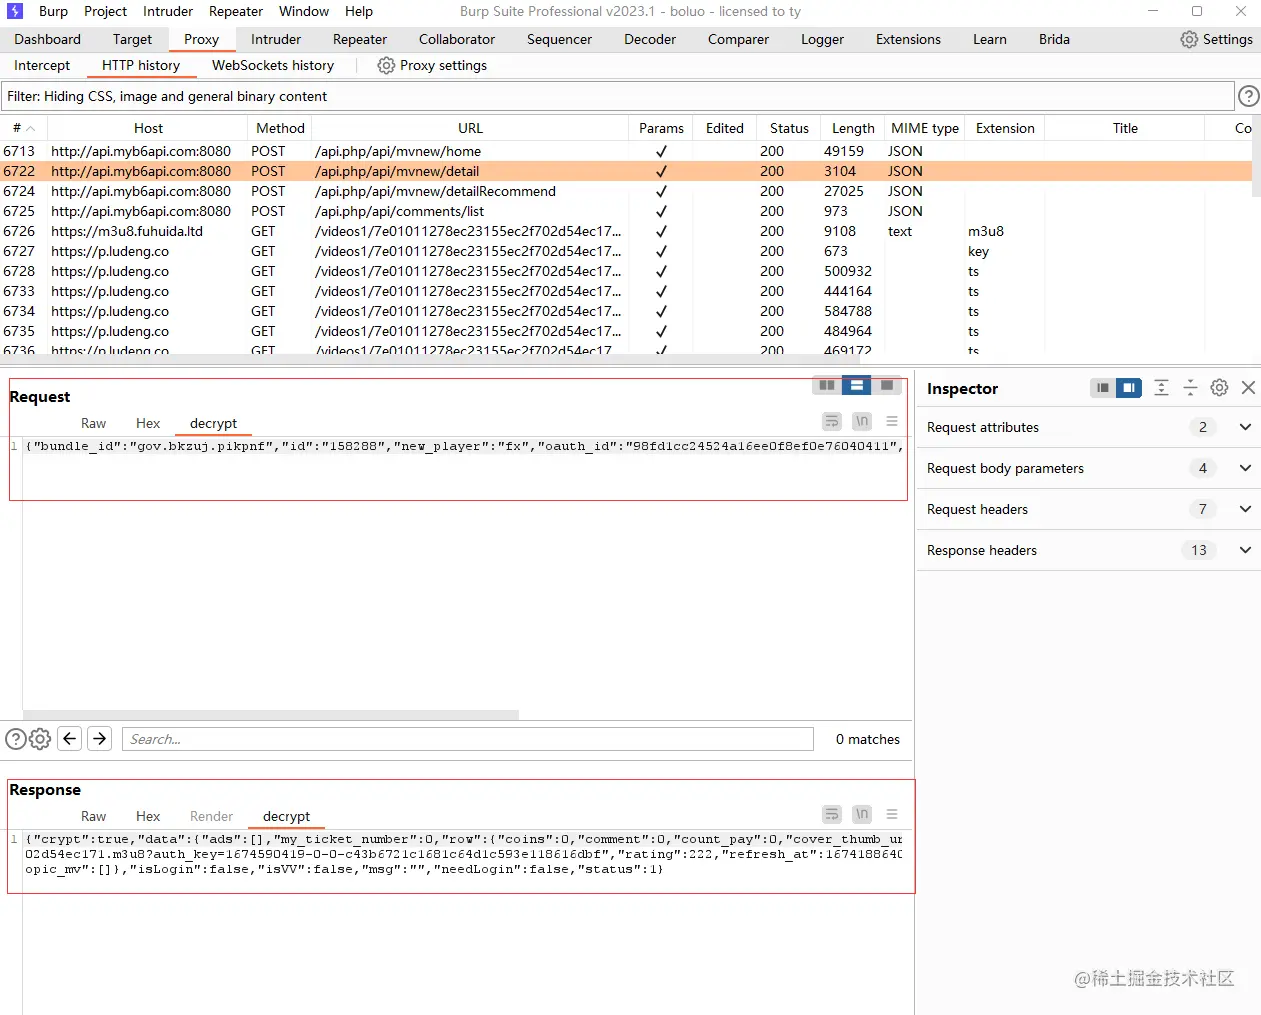The height and width of the screenshot is (1015, 1261).
Task: Open the Burp menu
Action: tap(53, 11)
